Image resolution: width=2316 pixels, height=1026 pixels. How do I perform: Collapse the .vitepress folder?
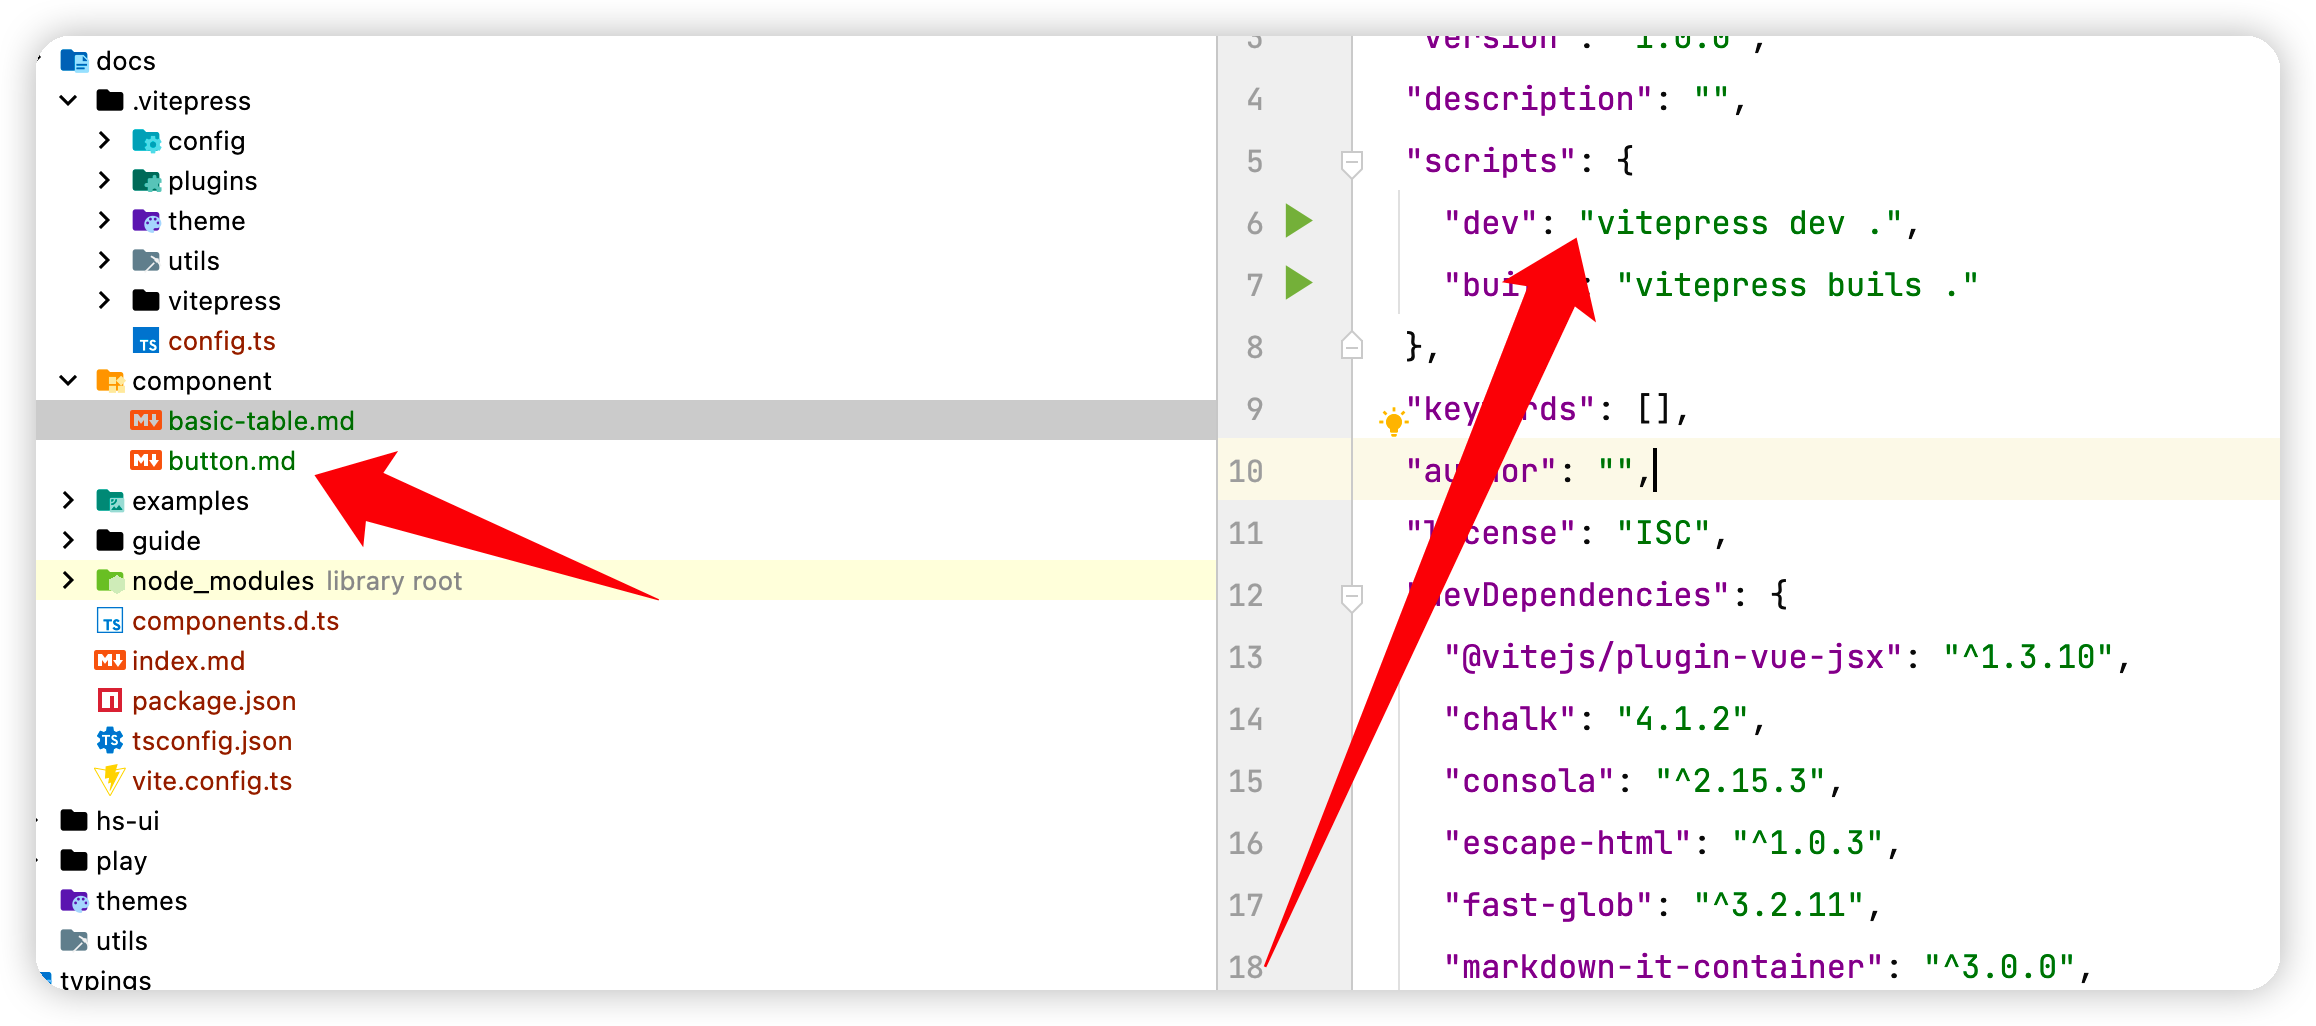click(68, 100)
